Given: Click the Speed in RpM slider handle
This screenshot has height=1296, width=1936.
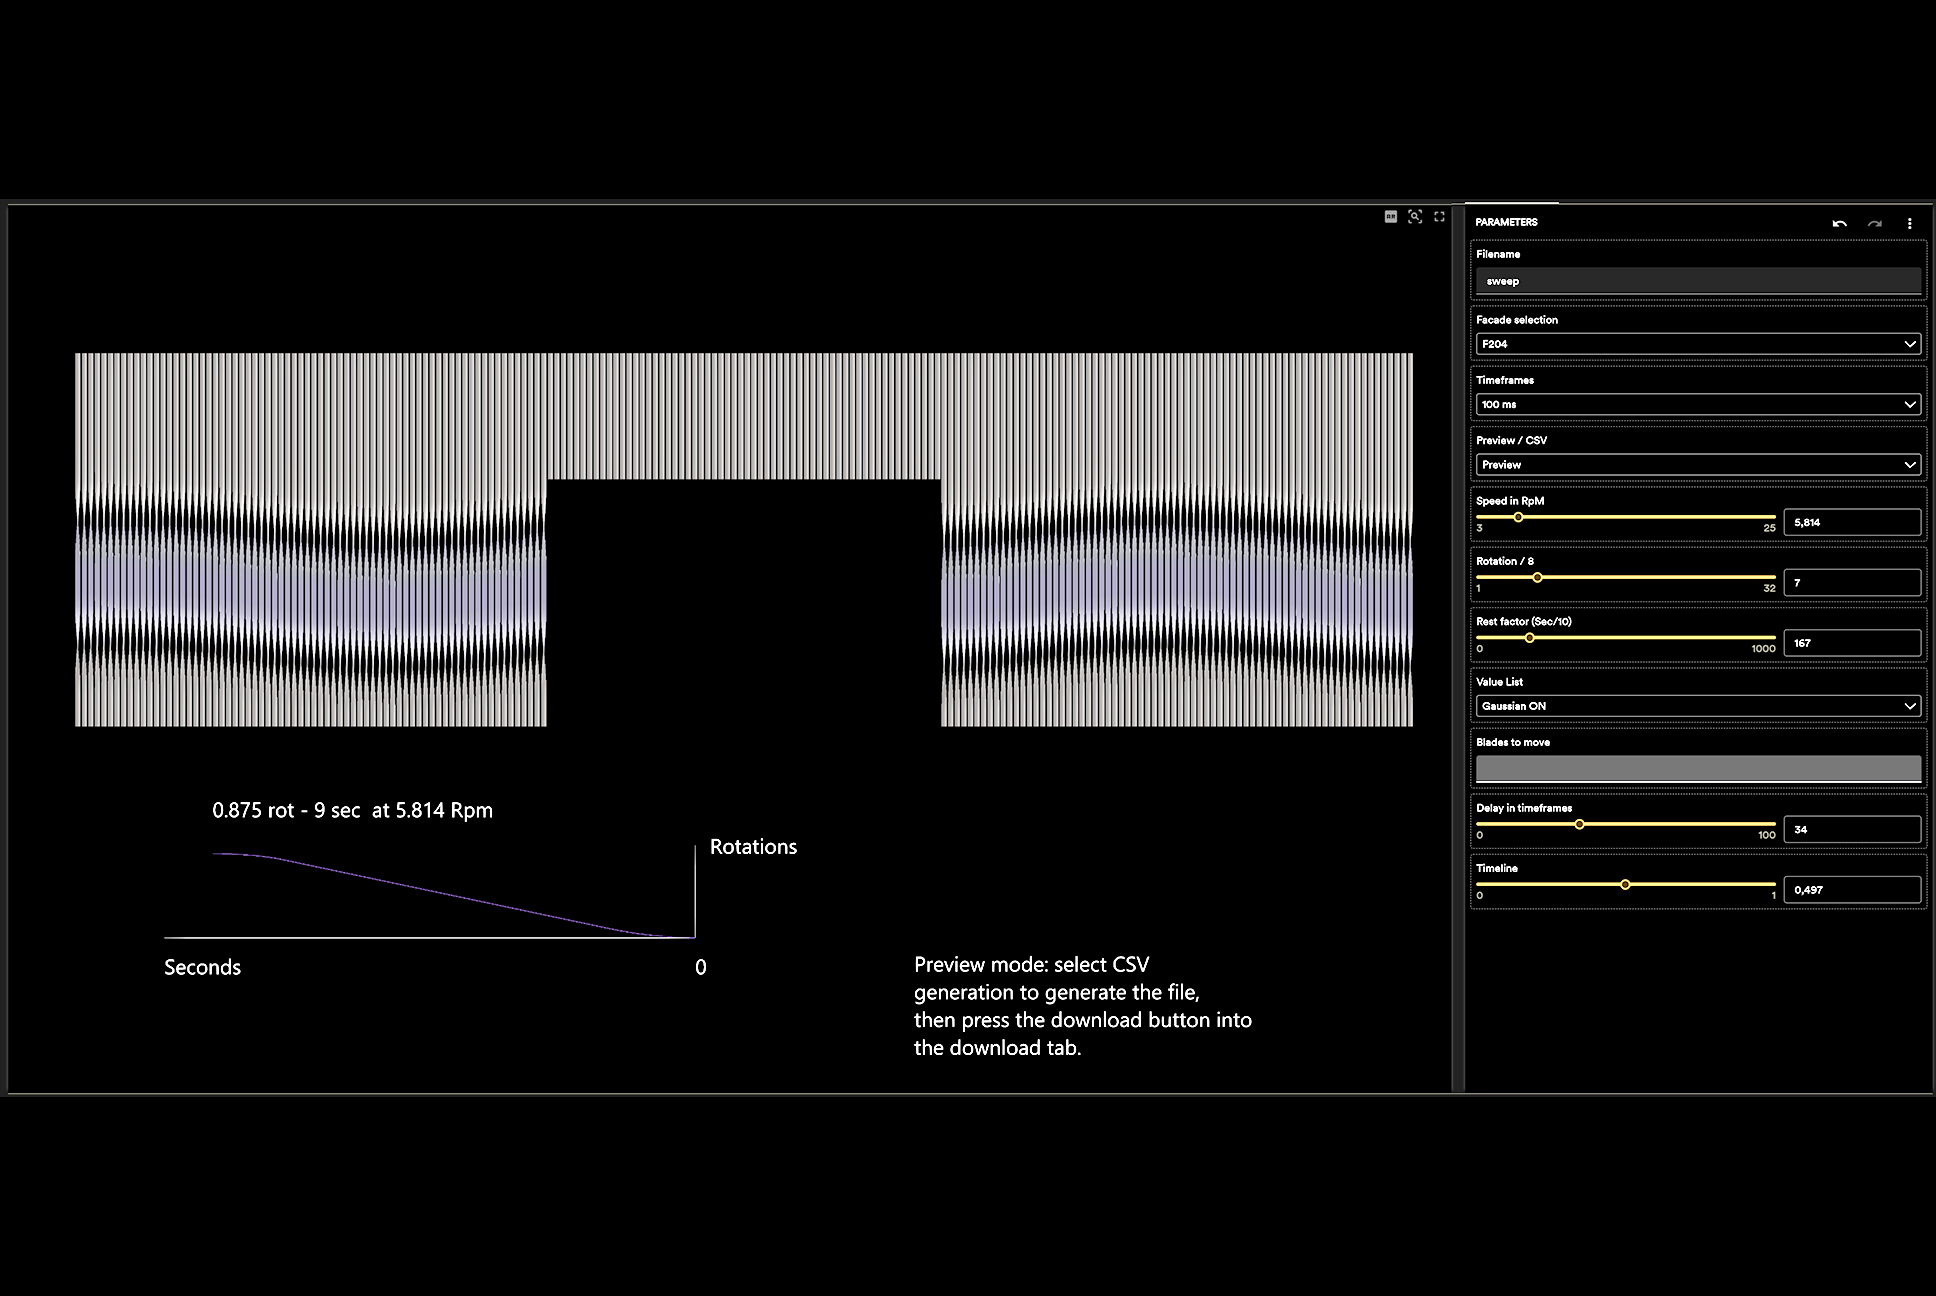Looking at the screenshot, I should pos(1518,517).
